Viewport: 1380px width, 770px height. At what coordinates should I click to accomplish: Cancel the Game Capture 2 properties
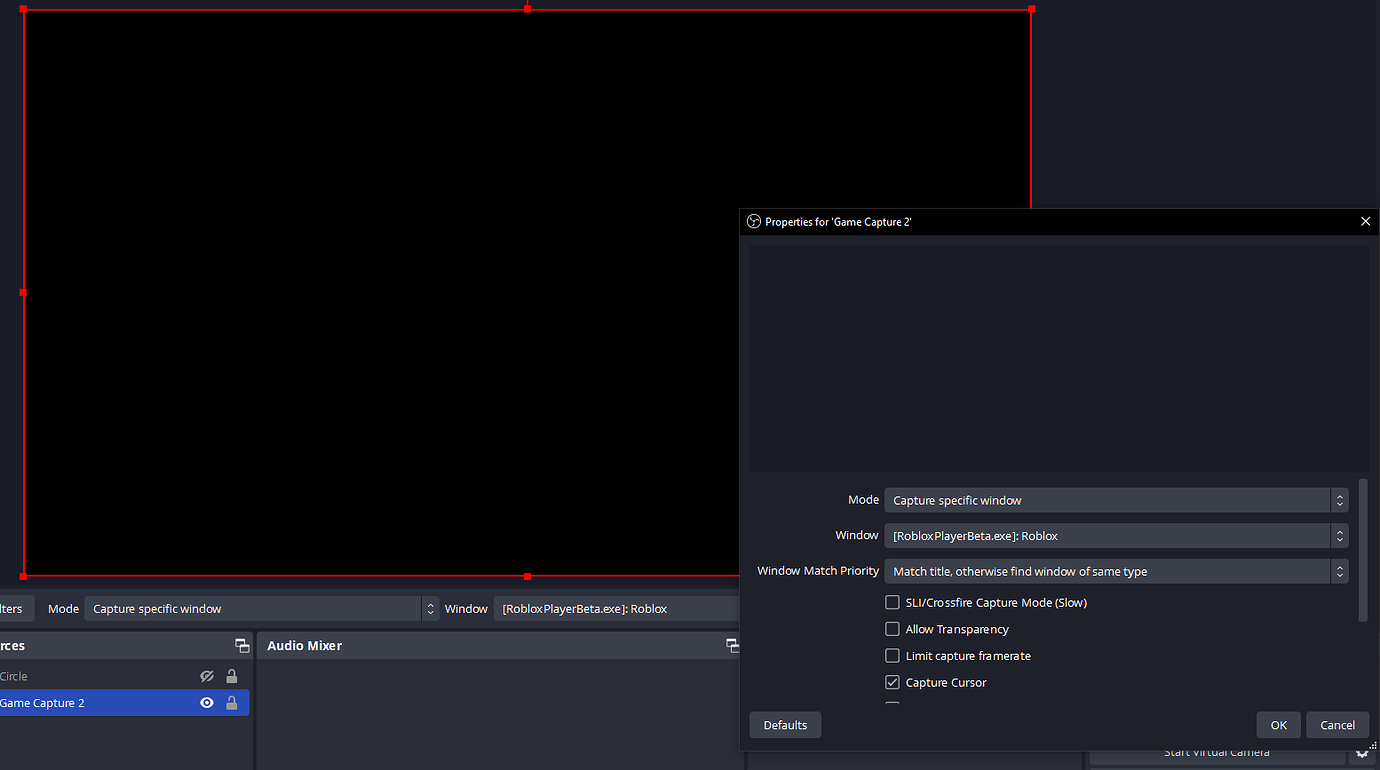coord(1337,724)
